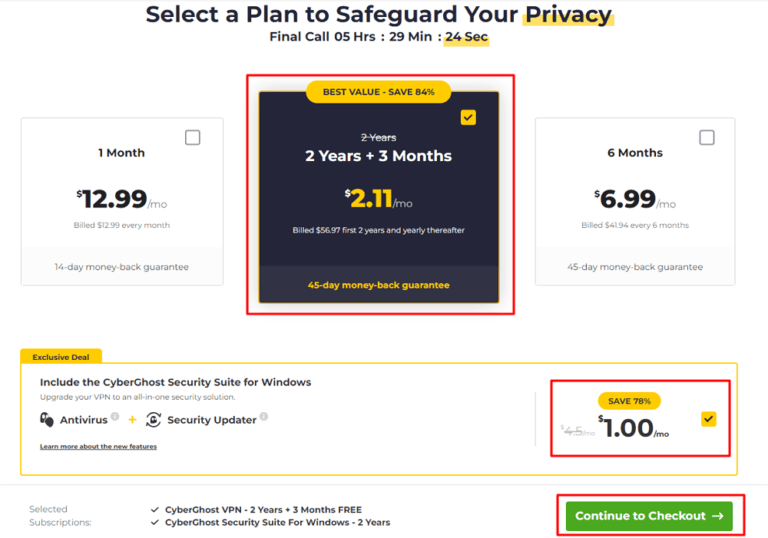Uncheck the 2 Years + 3 Months plan

coord(469,118)
